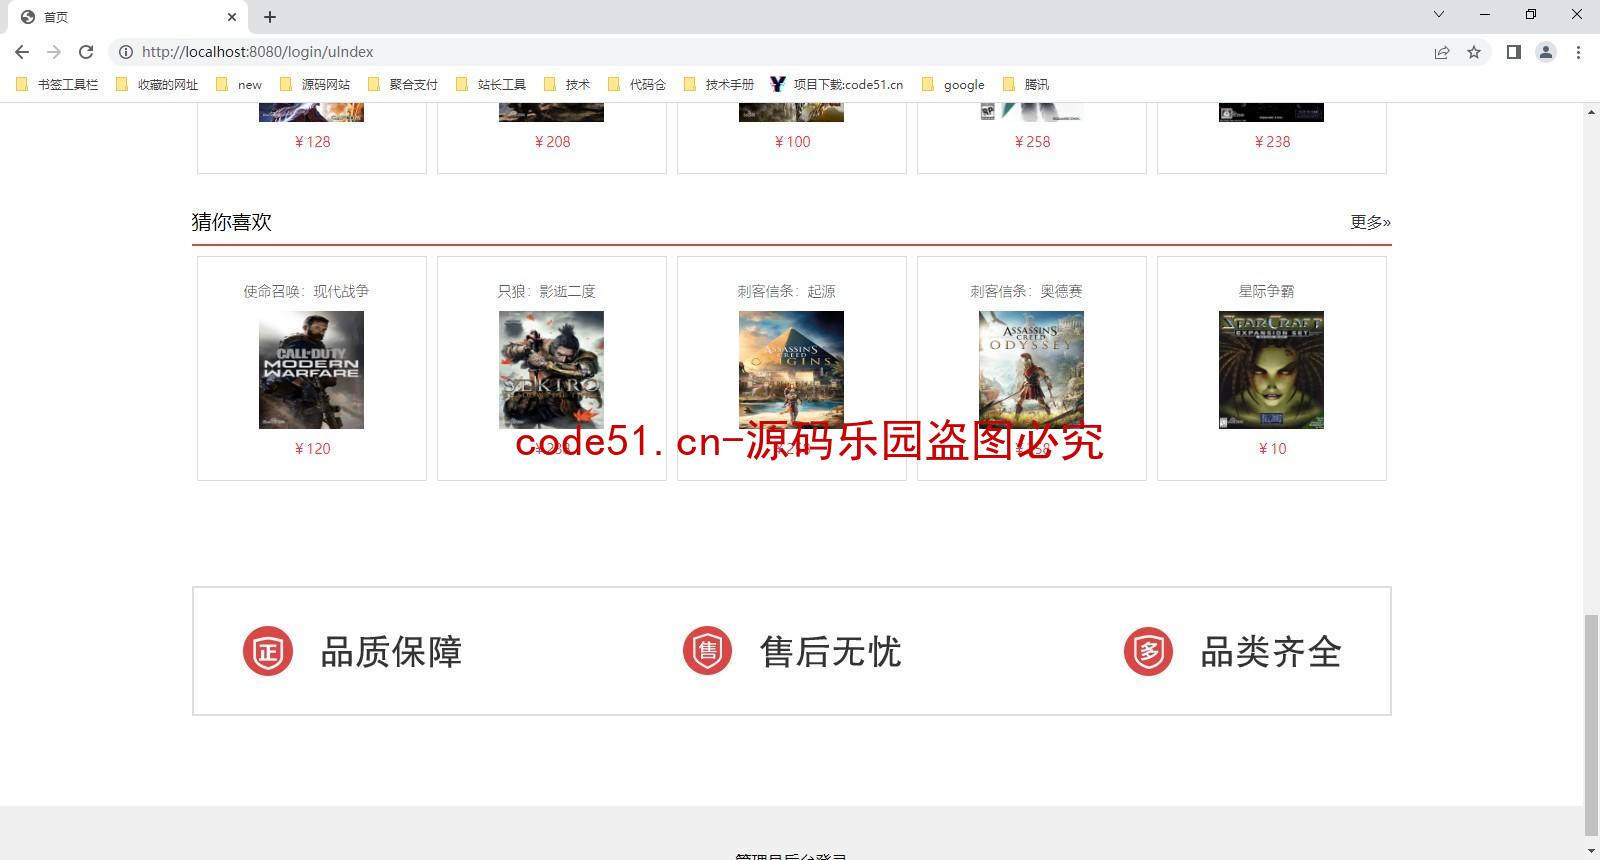Screen dimensions: 1600x860
Task: Click the ¥100 price text
Action: (x=792, y=142)
